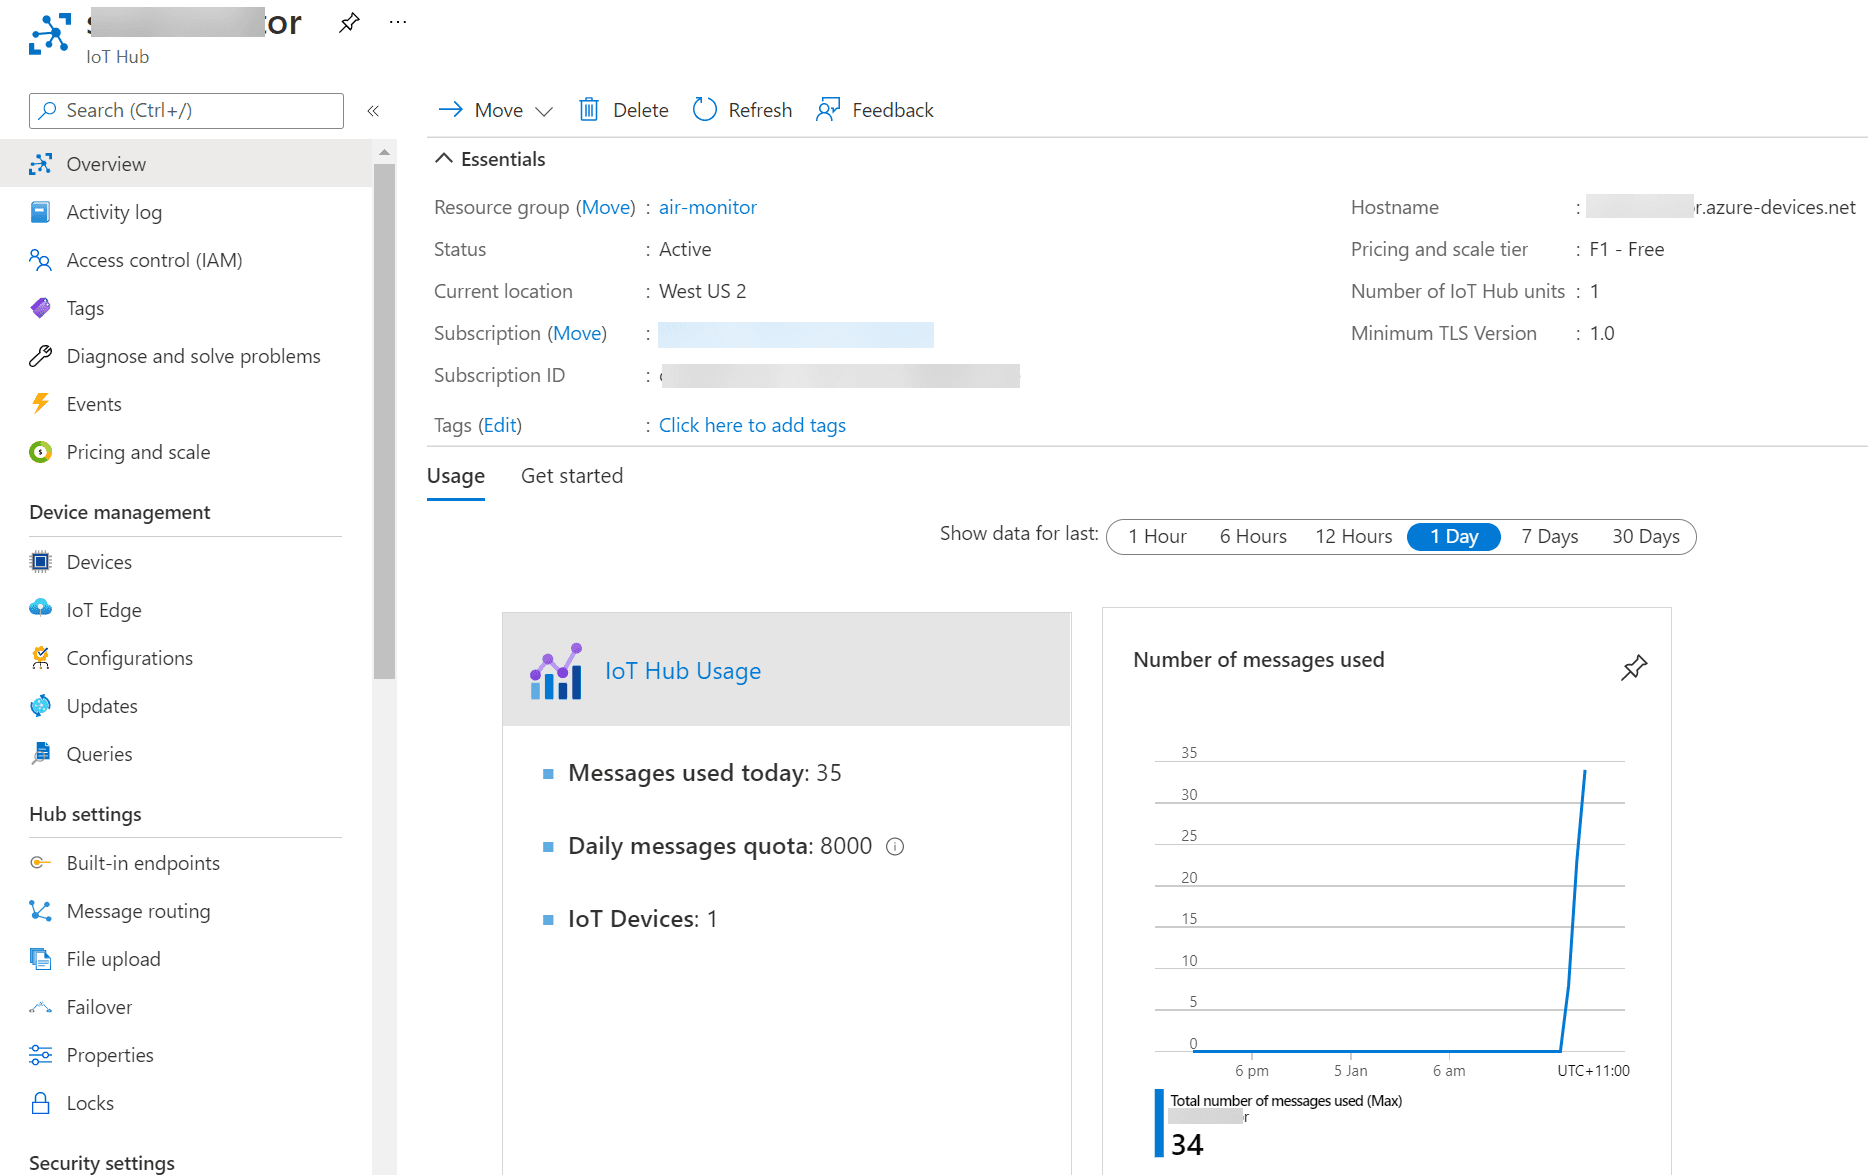
Task: Click the Edit link next to Tags
Action: pyautogui.click(x=500, y=425)
